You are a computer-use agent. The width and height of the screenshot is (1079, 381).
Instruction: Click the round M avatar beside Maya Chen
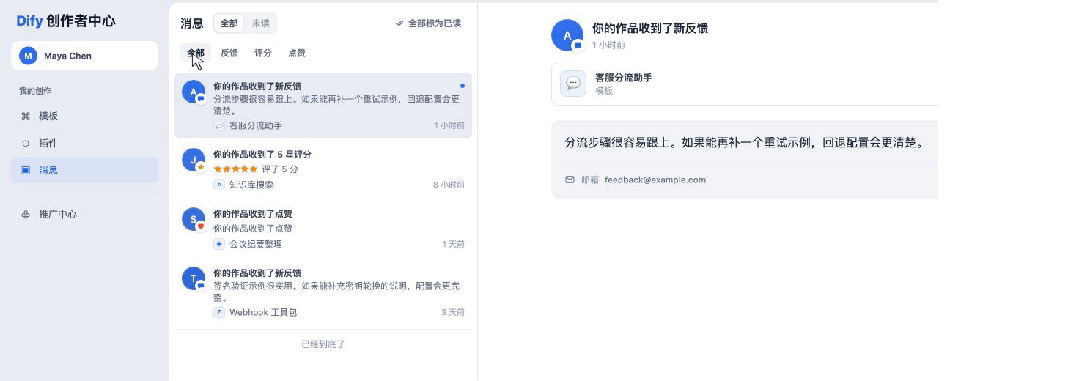(28, 56)
